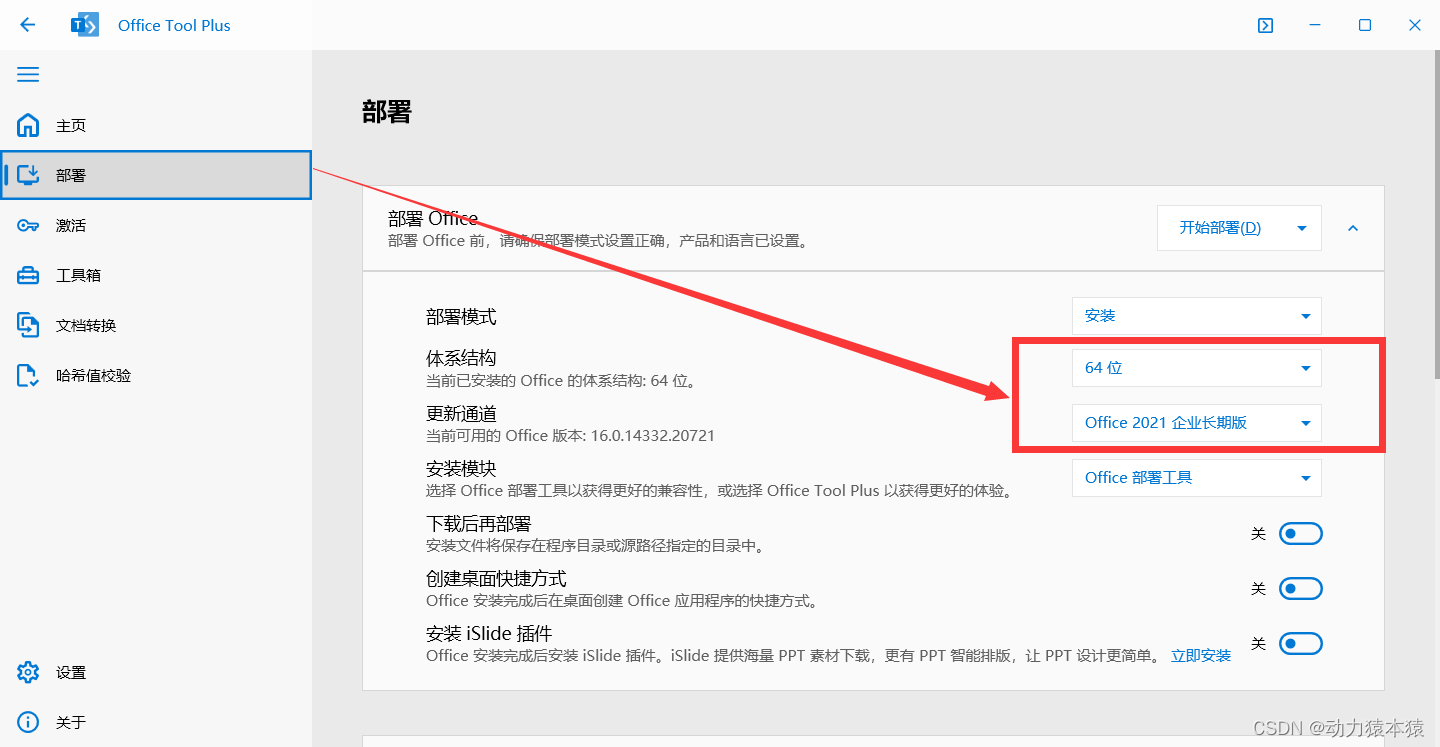Go to 主页 page
Viewport: 1440px width, 747px height.
click(x=156, y=125)
